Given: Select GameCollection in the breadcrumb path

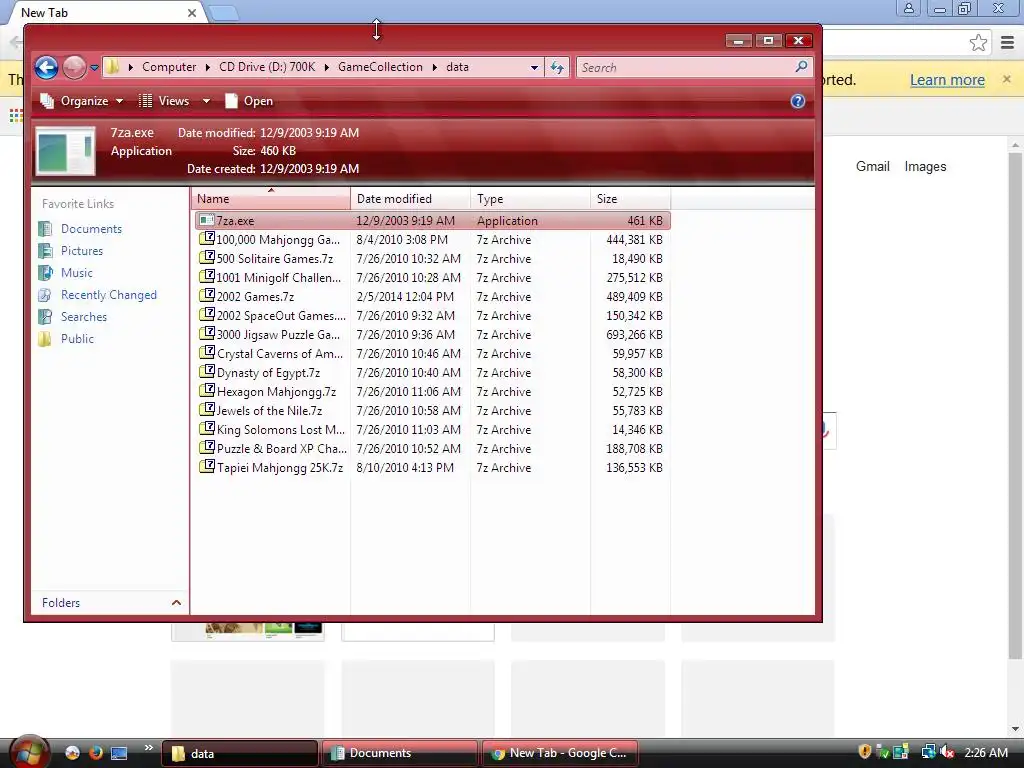Looking at the screenshot, I should pyautogui.click(x=380, y=67).
